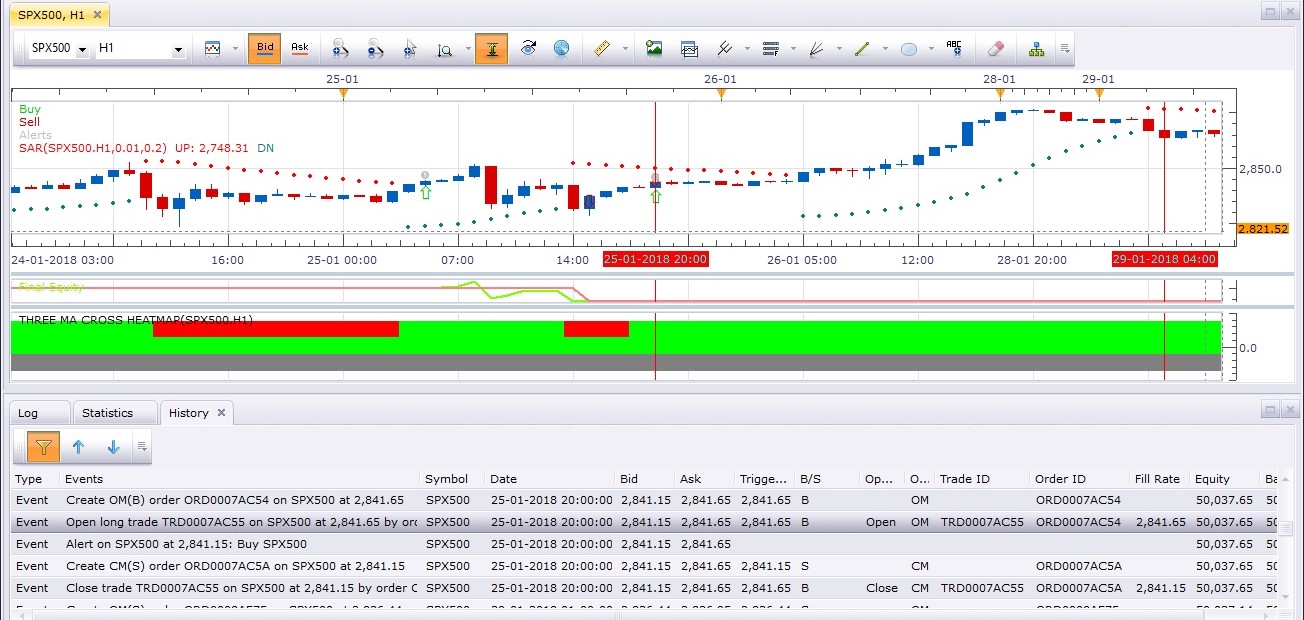Click the picture snapshot icon in toolbar

[x=654, y=48]
